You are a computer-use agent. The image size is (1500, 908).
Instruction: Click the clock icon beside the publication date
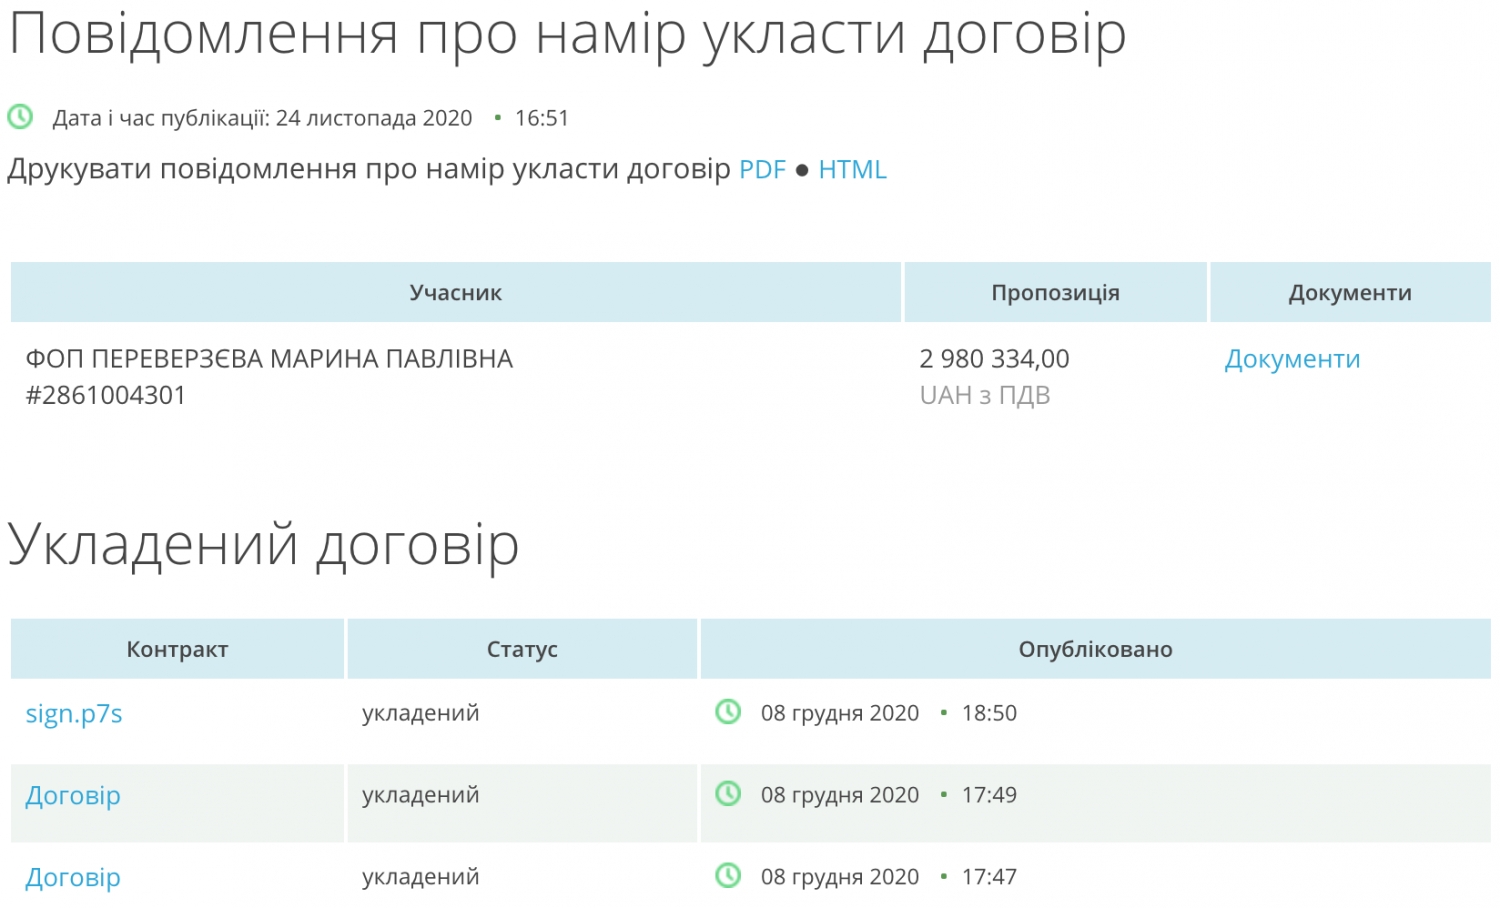[x=20, y=117]
